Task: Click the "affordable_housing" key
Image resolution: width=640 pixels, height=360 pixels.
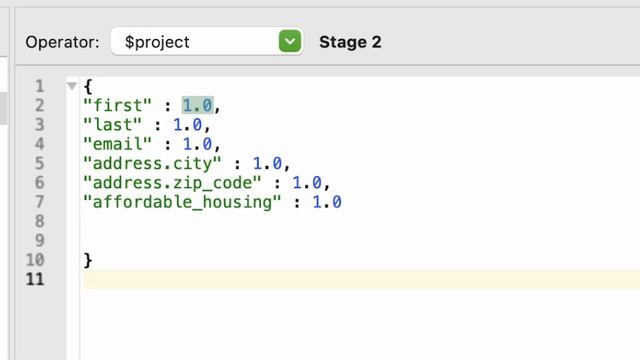Action: coord(182,202)
